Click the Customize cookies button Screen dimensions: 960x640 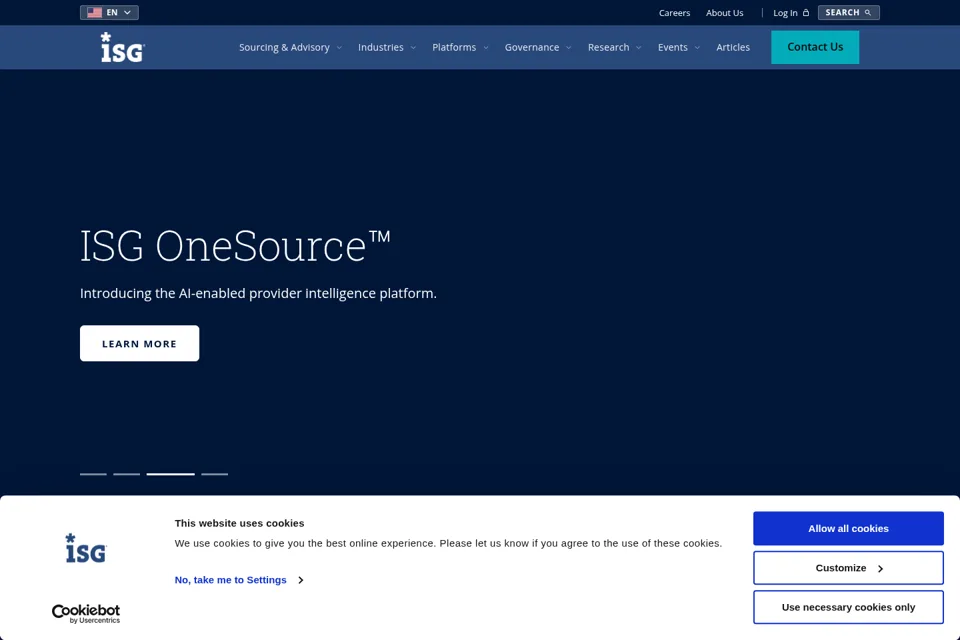(x=848, y=568)
